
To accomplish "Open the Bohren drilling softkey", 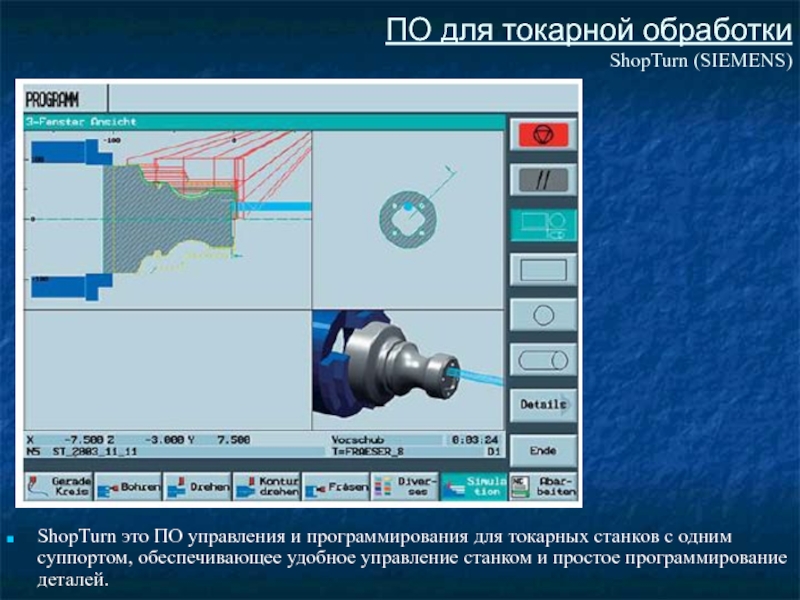I will pos(129,486).
